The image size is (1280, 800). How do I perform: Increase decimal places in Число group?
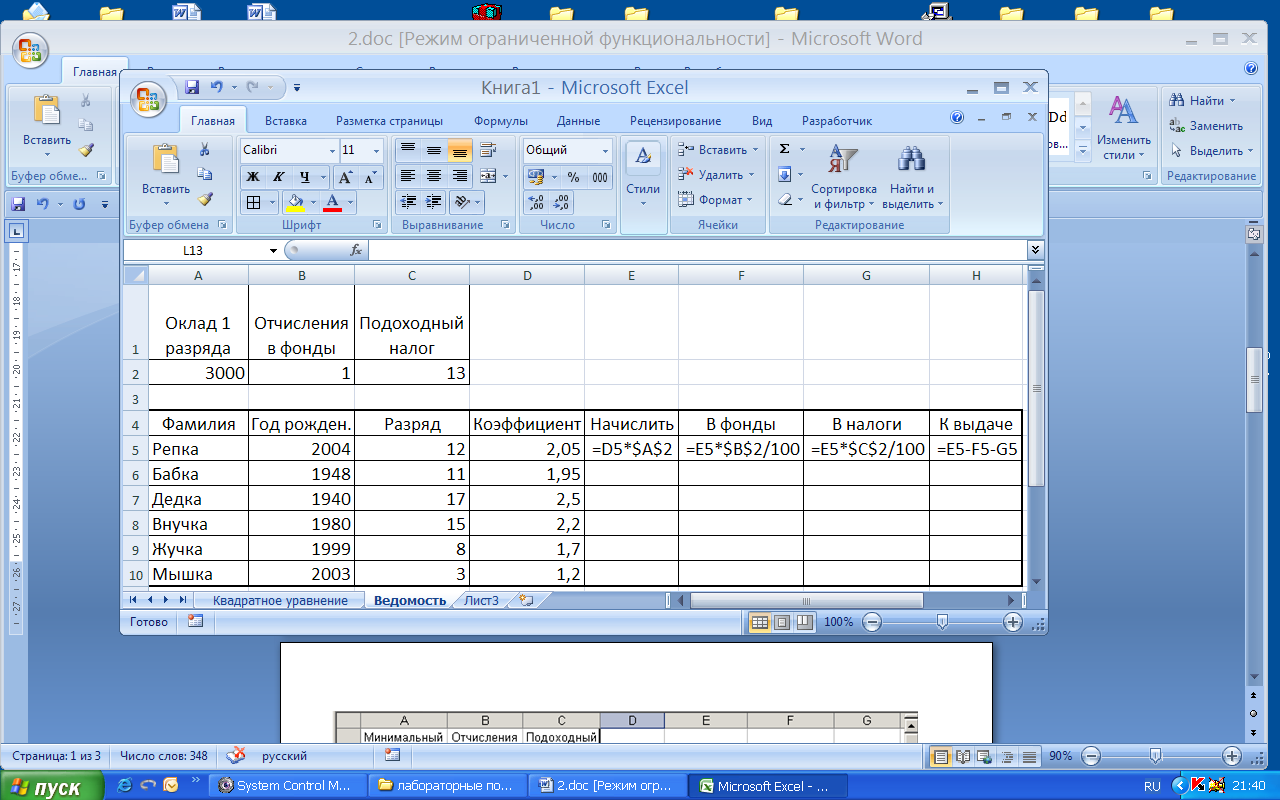[x=536, y=203]
